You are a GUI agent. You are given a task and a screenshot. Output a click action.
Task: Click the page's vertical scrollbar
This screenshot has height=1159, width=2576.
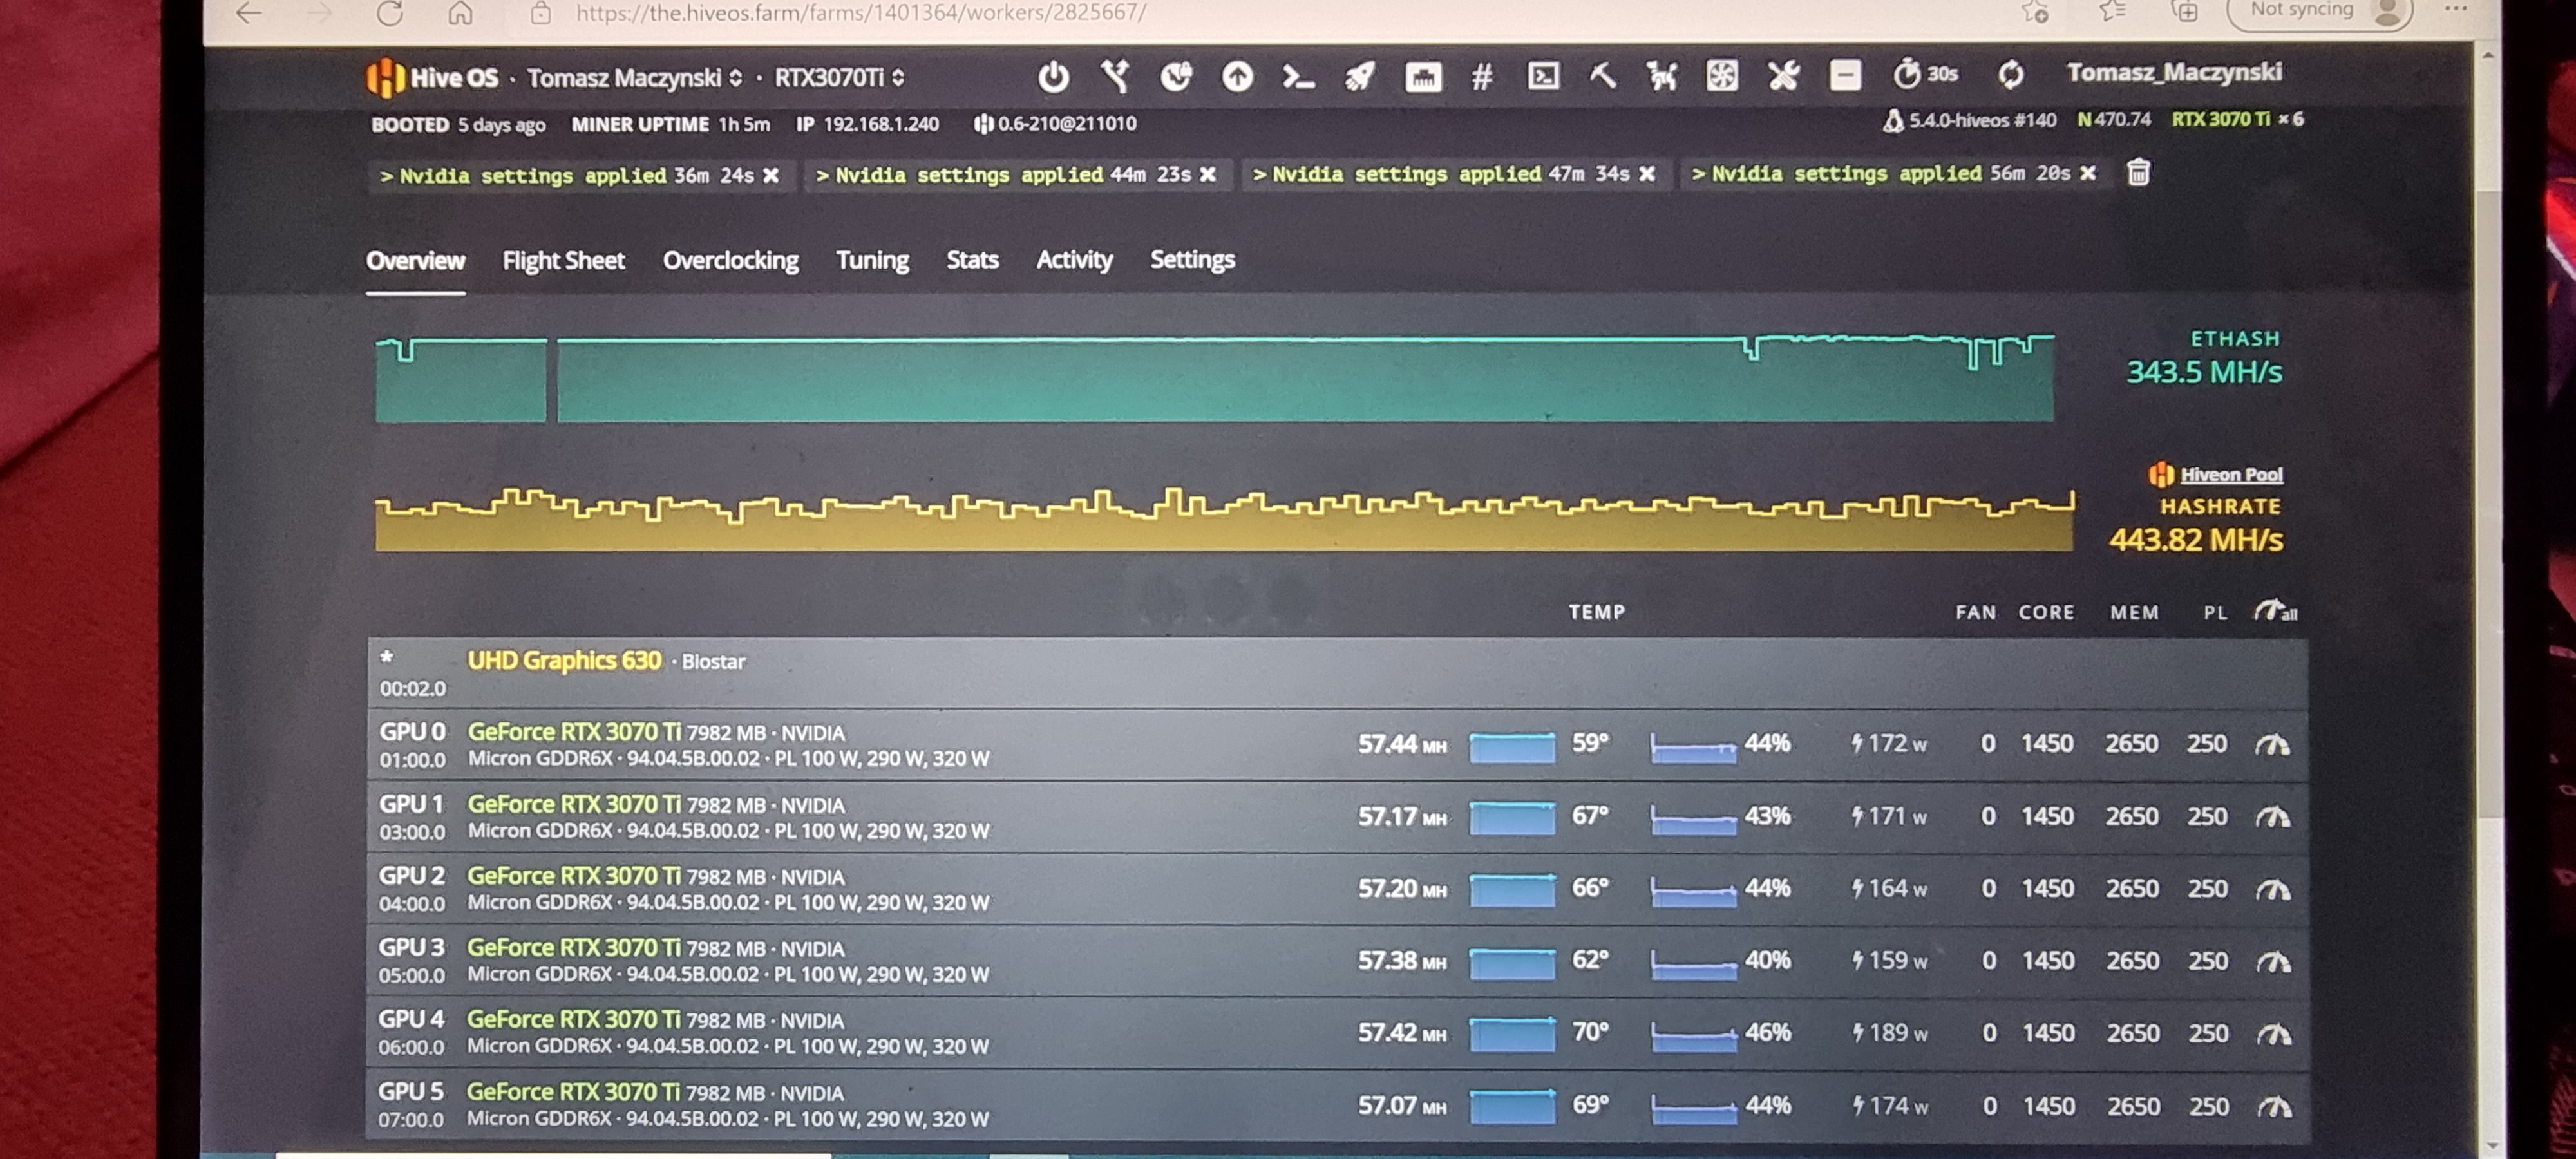(2489, 500)
